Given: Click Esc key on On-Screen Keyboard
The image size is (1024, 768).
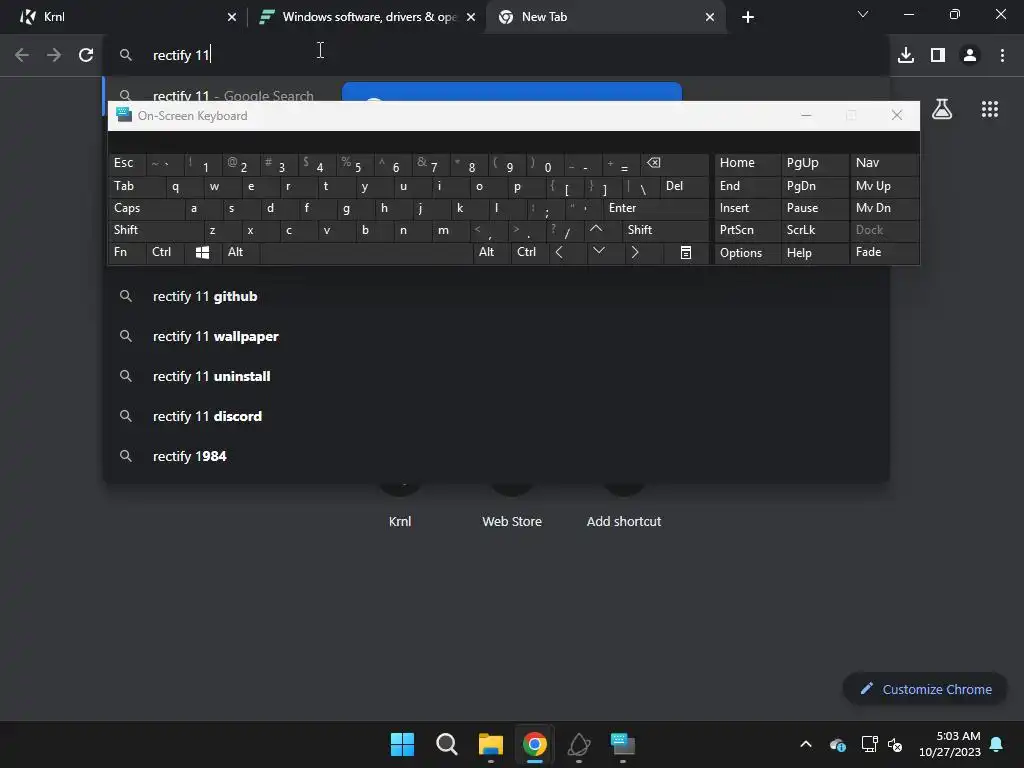Looking at the screenshot, I should pyautogui.click(x=127, y=164).
